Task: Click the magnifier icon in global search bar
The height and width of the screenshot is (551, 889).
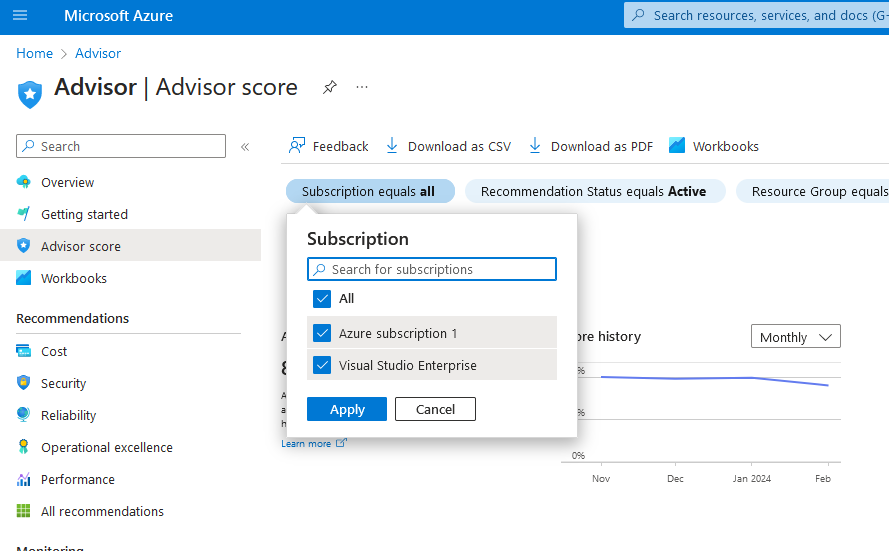Action: (x=638, y=15)
